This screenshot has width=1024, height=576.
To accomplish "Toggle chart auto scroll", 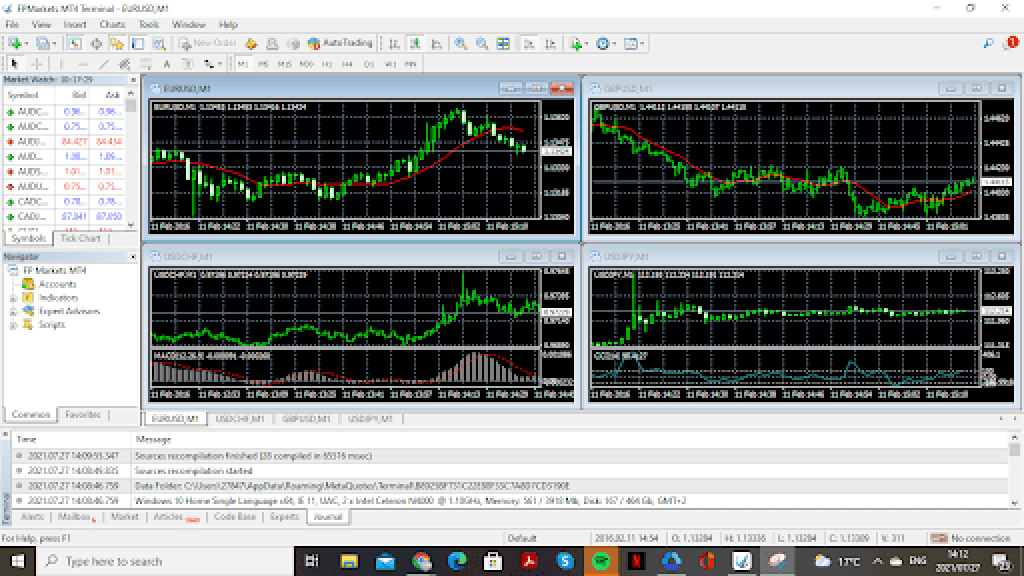I will [x=529, y=43].
